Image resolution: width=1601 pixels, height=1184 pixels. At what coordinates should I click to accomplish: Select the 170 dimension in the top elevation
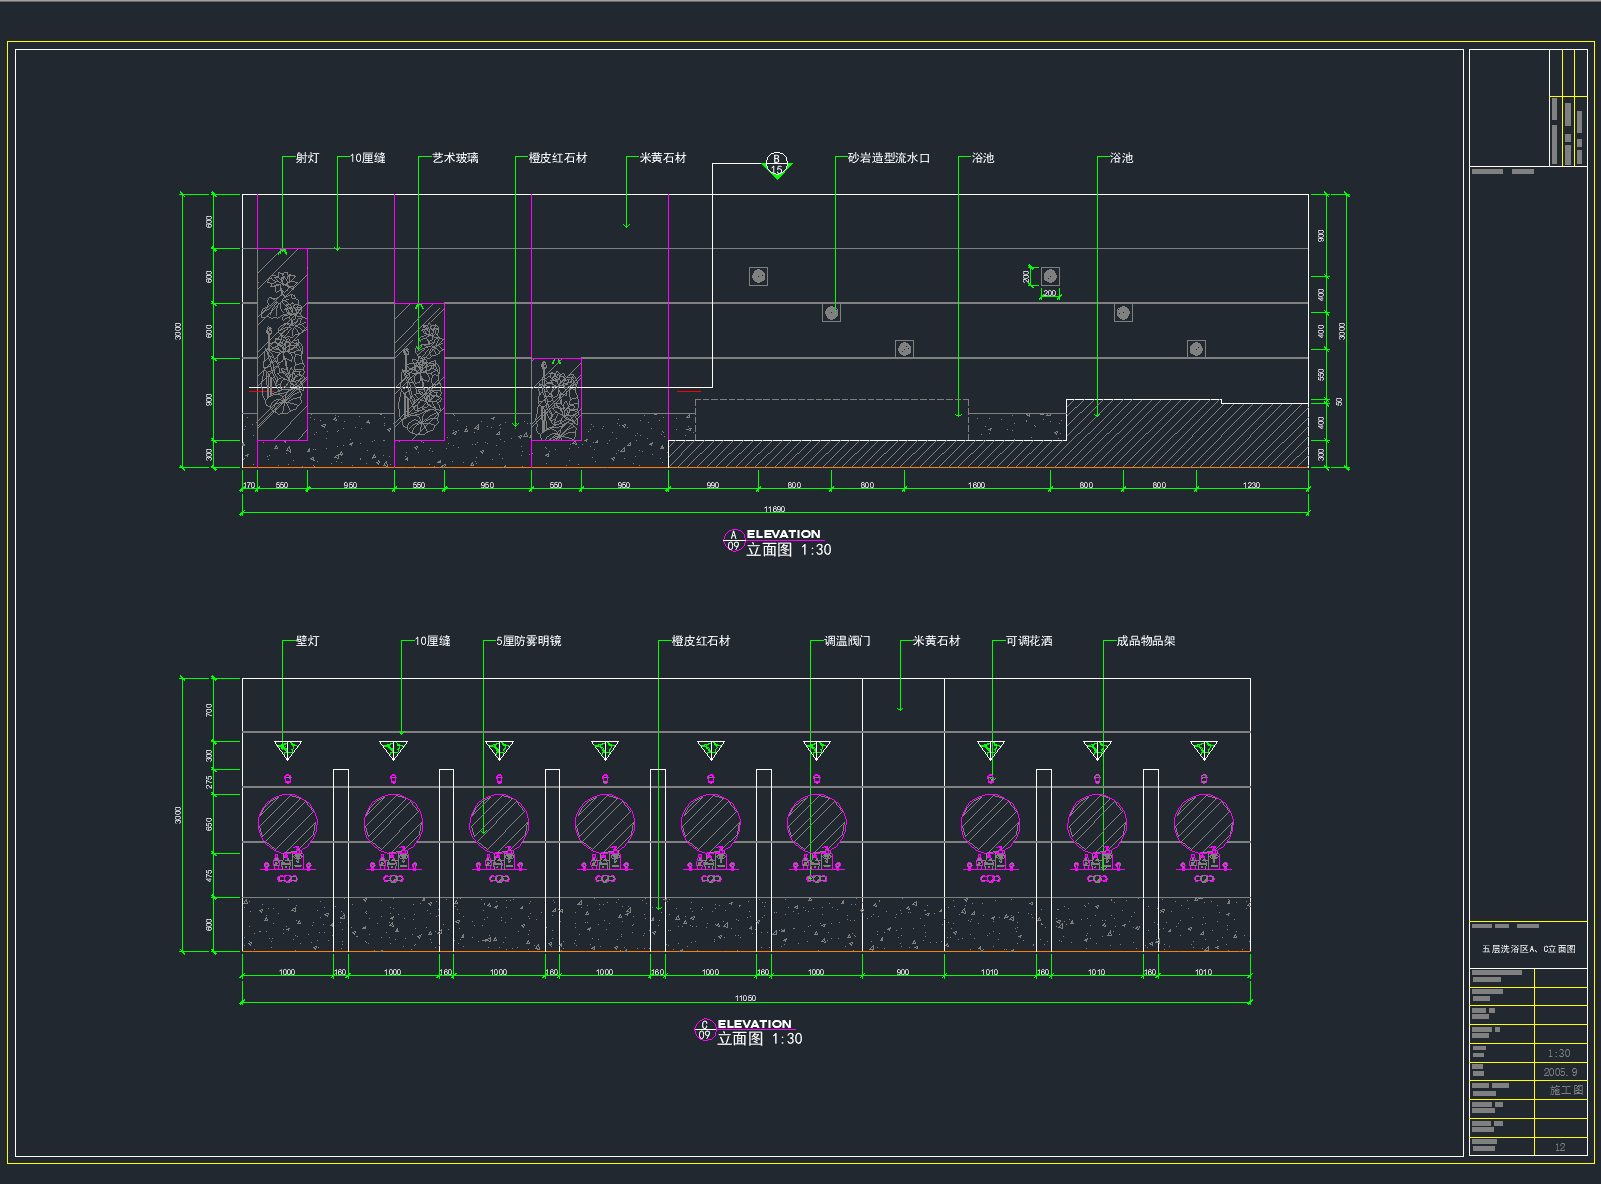(x=249, y=485)
